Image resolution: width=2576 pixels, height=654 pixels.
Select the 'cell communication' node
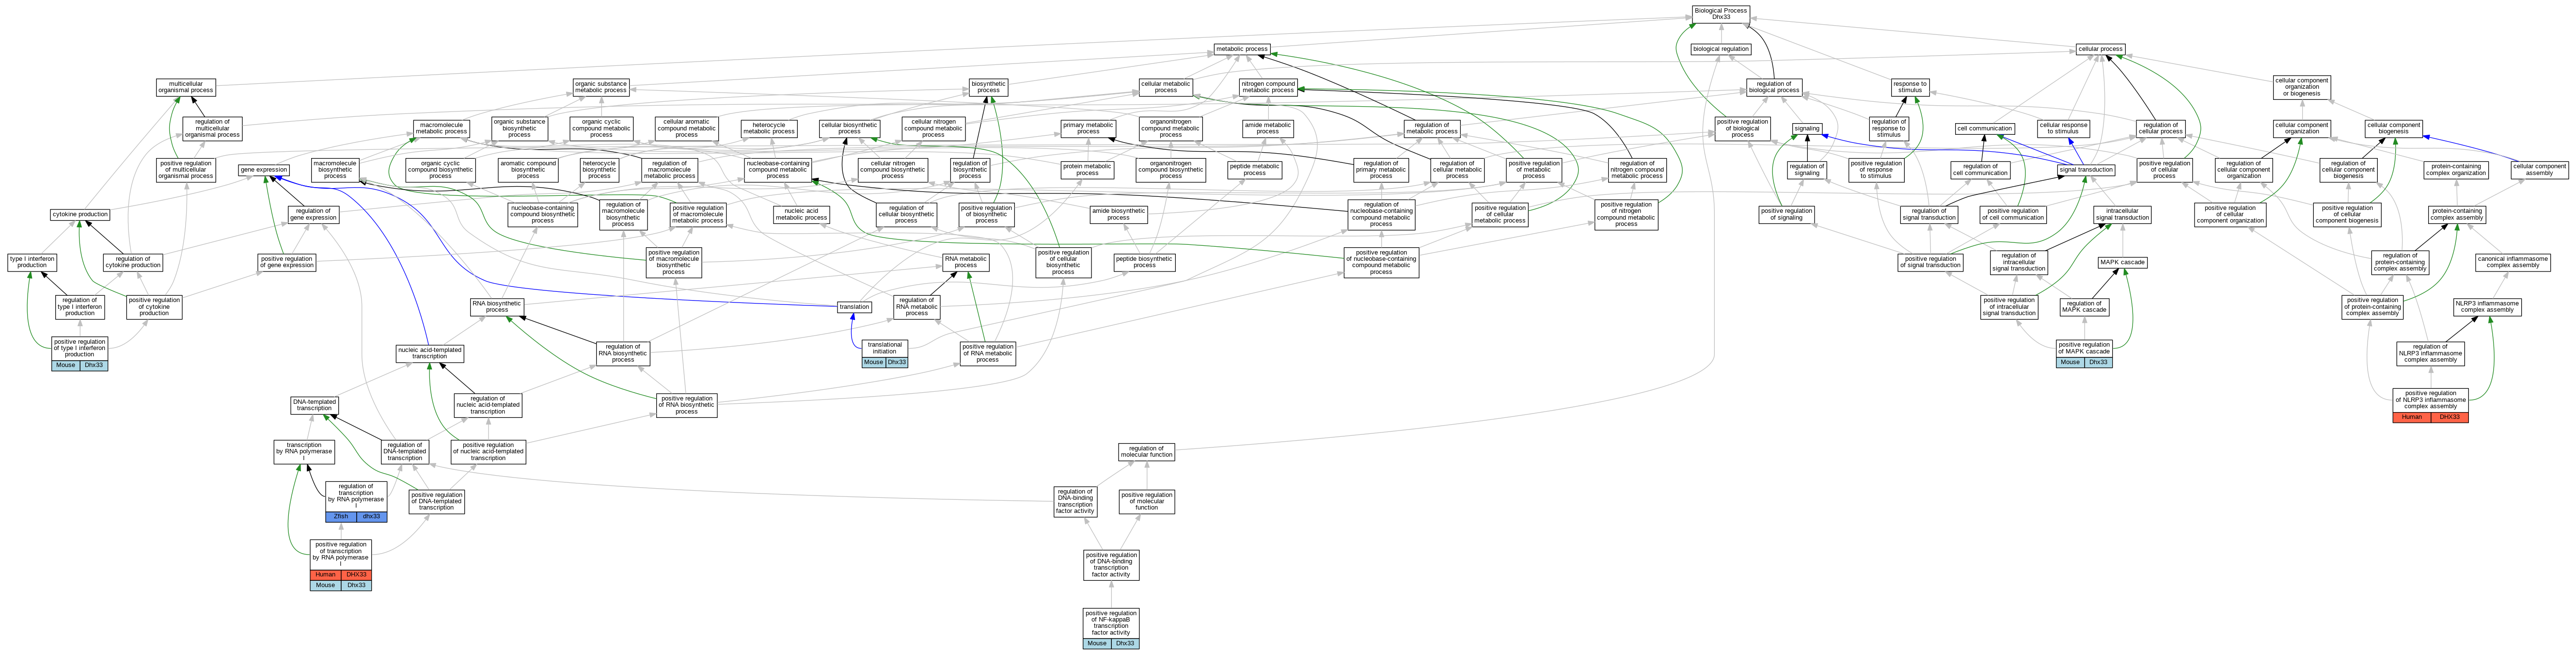(1985, 128)
